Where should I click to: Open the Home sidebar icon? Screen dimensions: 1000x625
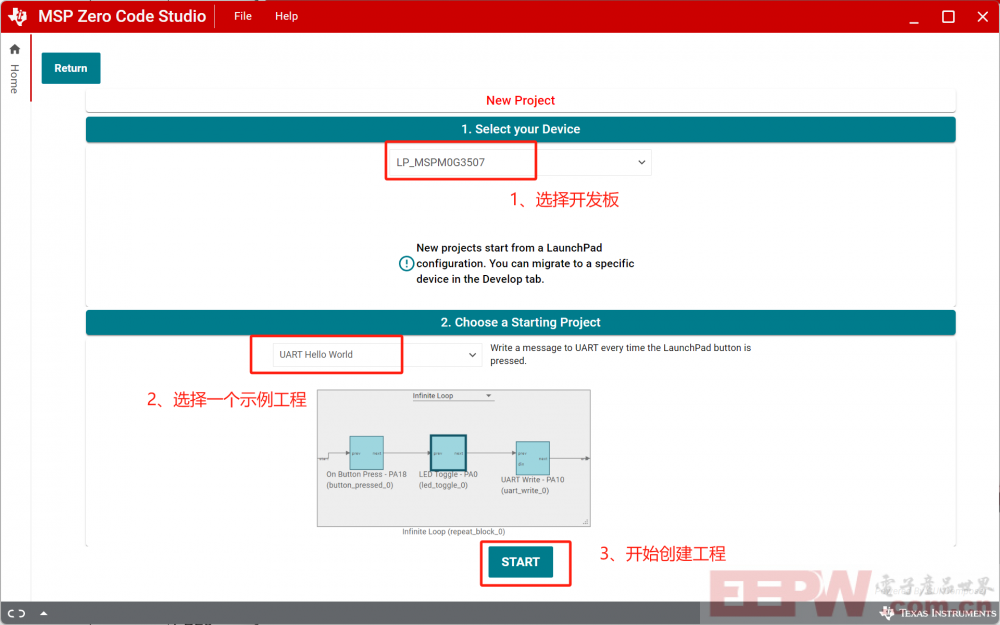[x=15, y=49]
